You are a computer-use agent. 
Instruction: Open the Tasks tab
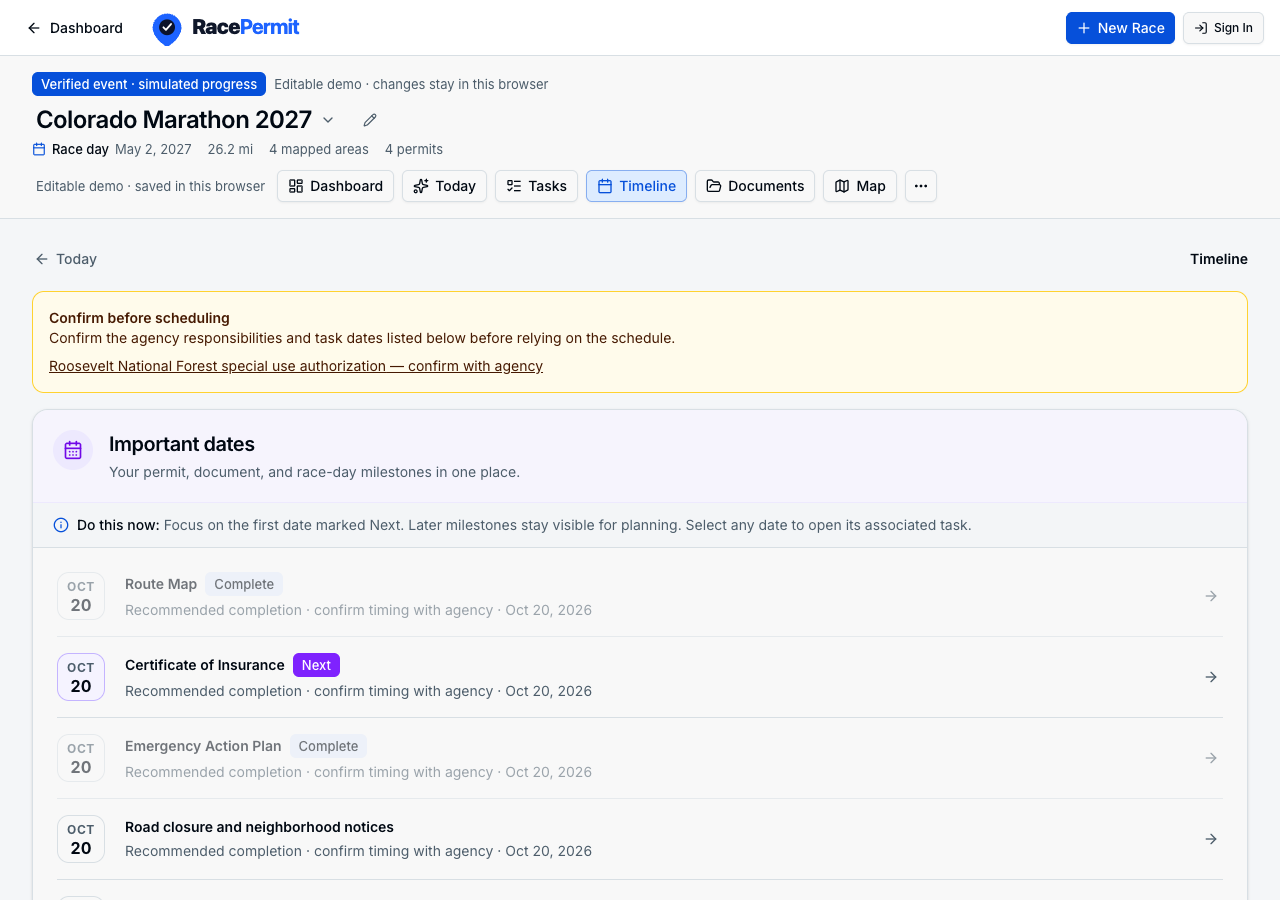click(x=536, y=186)
